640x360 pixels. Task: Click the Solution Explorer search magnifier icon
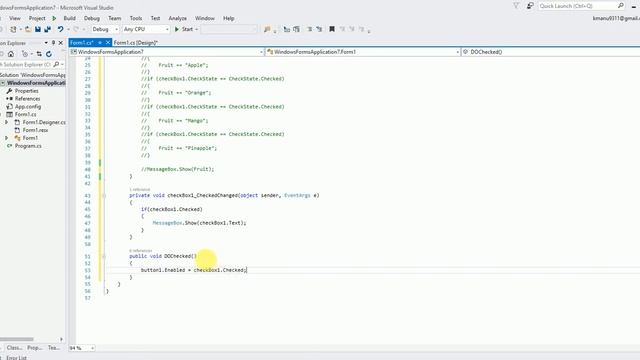tap(56, 64)
